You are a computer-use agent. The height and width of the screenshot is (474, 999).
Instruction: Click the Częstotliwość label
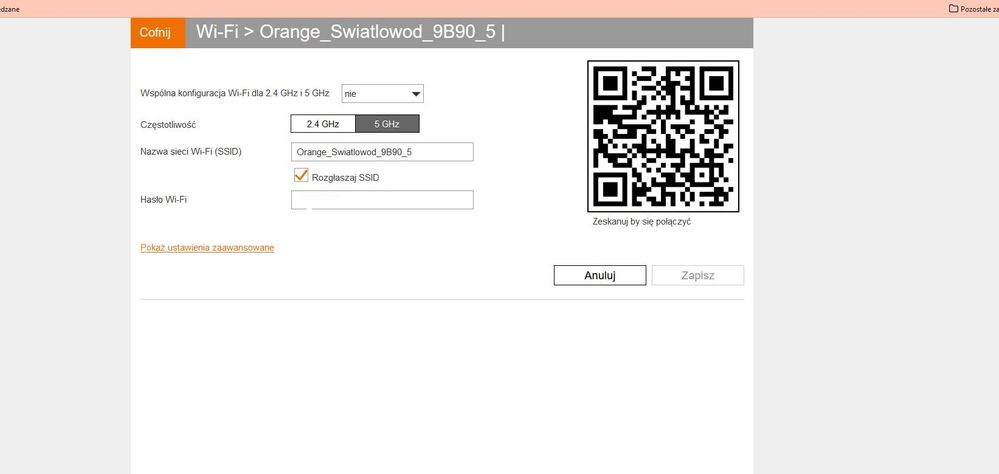click(x=168, y=125)
